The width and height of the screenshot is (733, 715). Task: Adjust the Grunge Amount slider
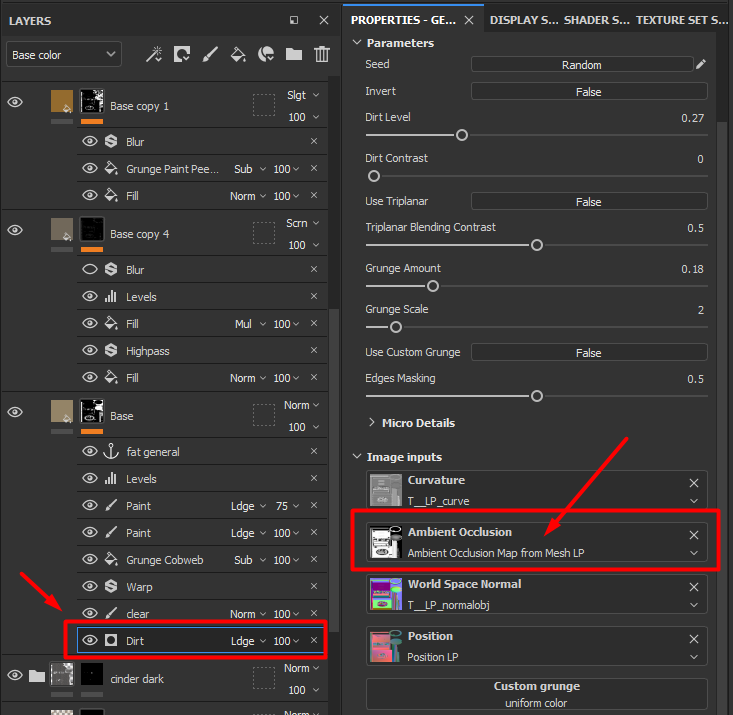point(433,286)
